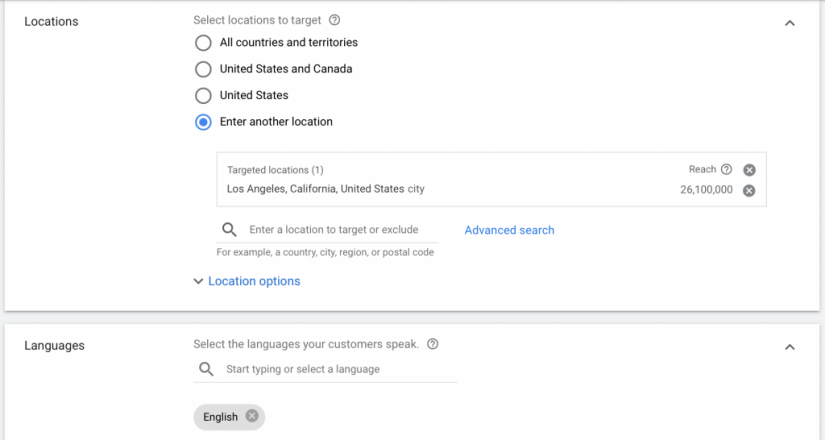Select Enter another location radio button
Viewport: 825px width, 440px height.
click(203, 122)
